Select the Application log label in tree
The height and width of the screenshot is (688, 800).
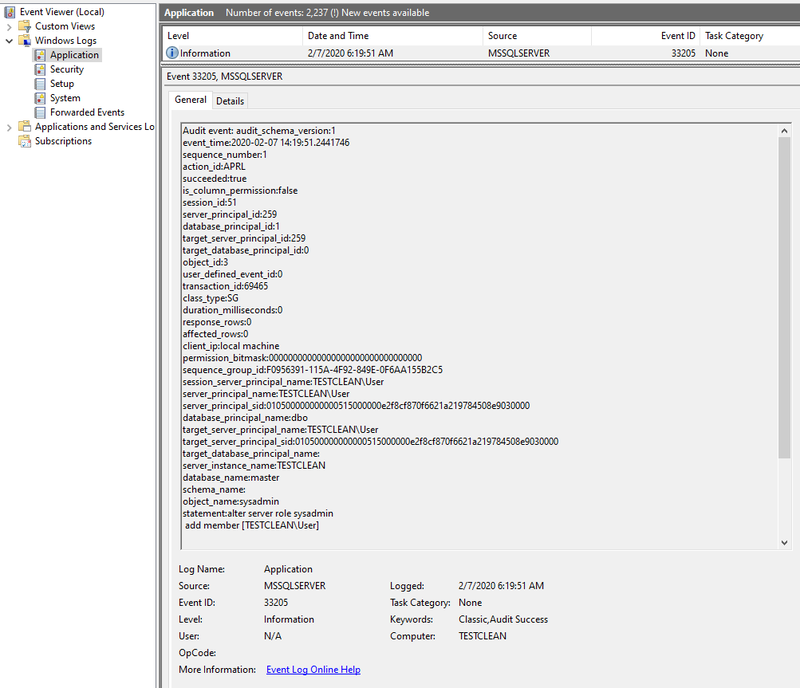tap(74, 55)
